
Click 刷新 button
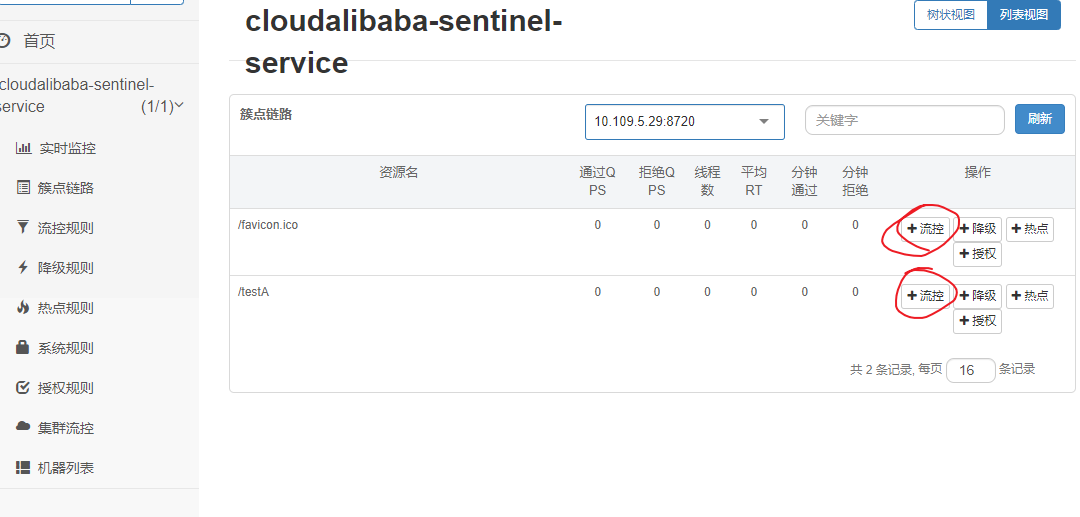pos(1039,119)
